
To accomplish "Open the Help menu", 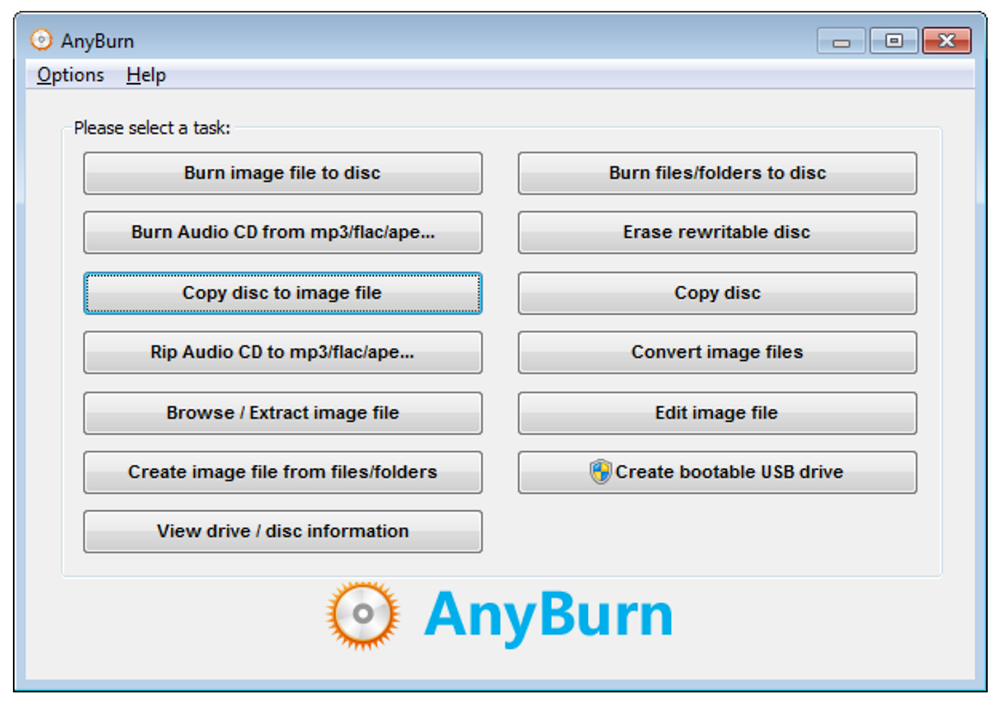I will (146, 75).
